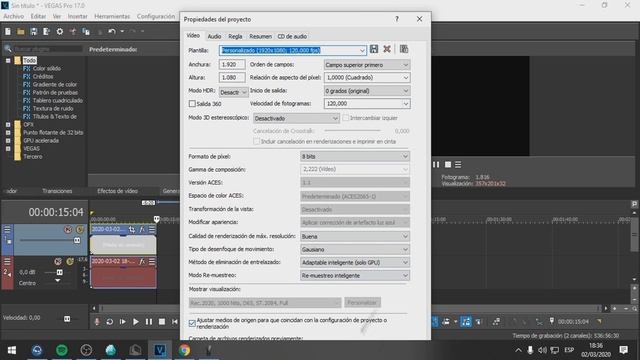Expand the GPU acelerada folder
640x360 pixels.
click(x=8, y=140)
